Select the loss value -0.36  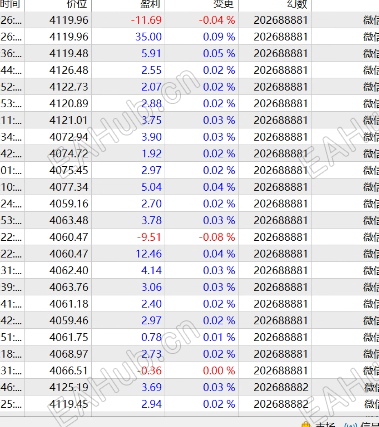click(x=149, y=371)
